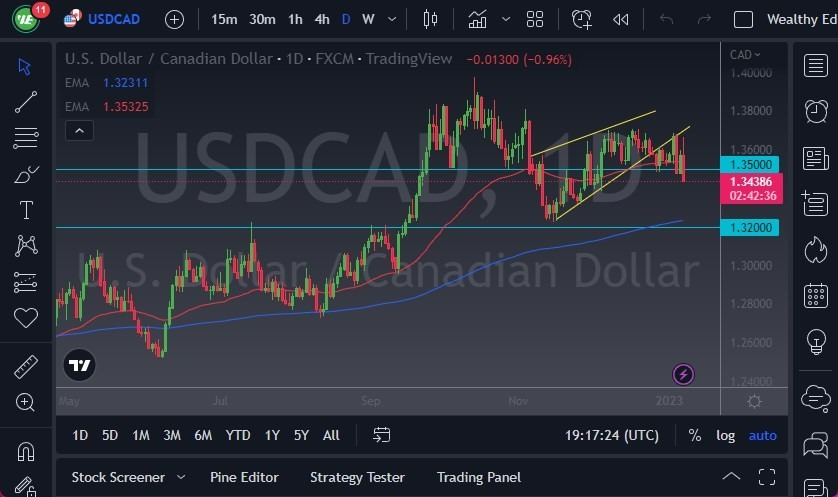The width and height of the screenshot is (838, 497).
Task: Click the heart favorites icon
Action: coord(26,318)
